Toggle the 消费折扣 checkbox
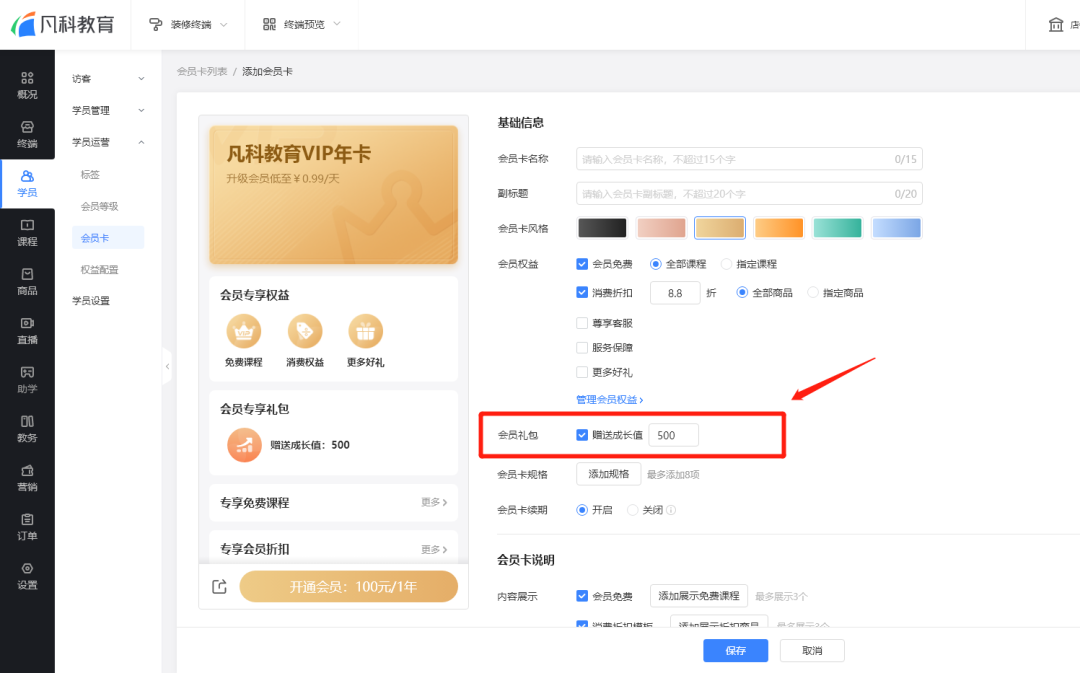Viewport: 1080px width, 673px height. click(x=582, y=293)
